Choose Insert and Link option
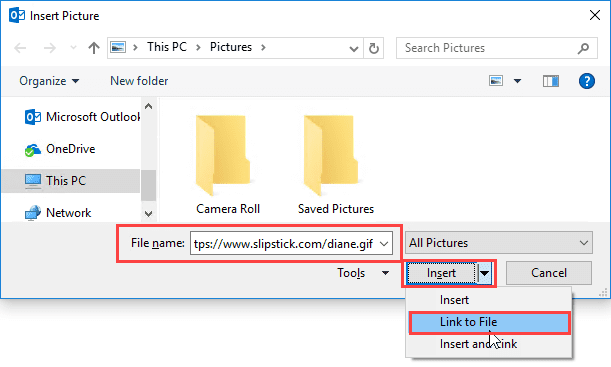This screenshot has width=611, height=367. (x=478, y=344)
